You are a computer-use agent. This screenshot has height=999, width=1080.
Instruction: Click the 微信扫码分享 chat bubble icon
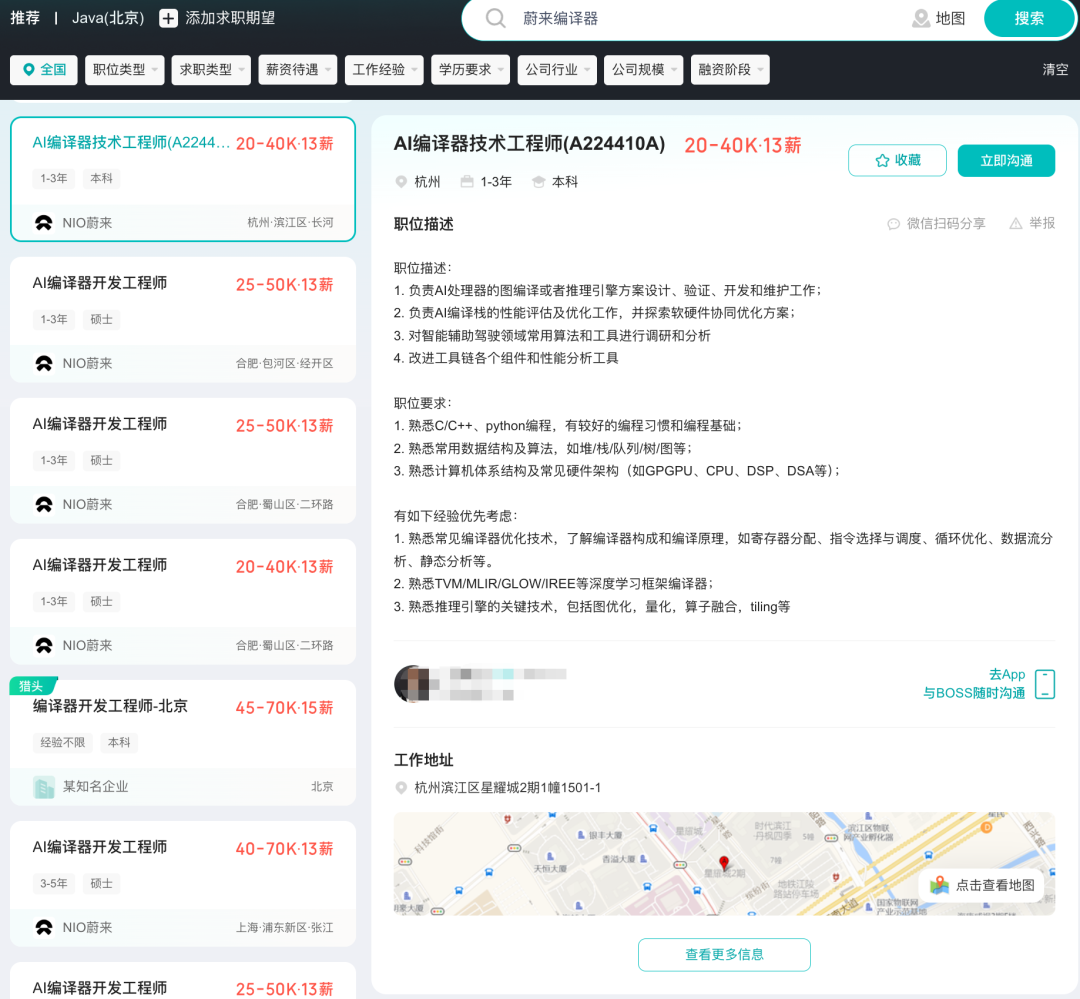[893, 224]
